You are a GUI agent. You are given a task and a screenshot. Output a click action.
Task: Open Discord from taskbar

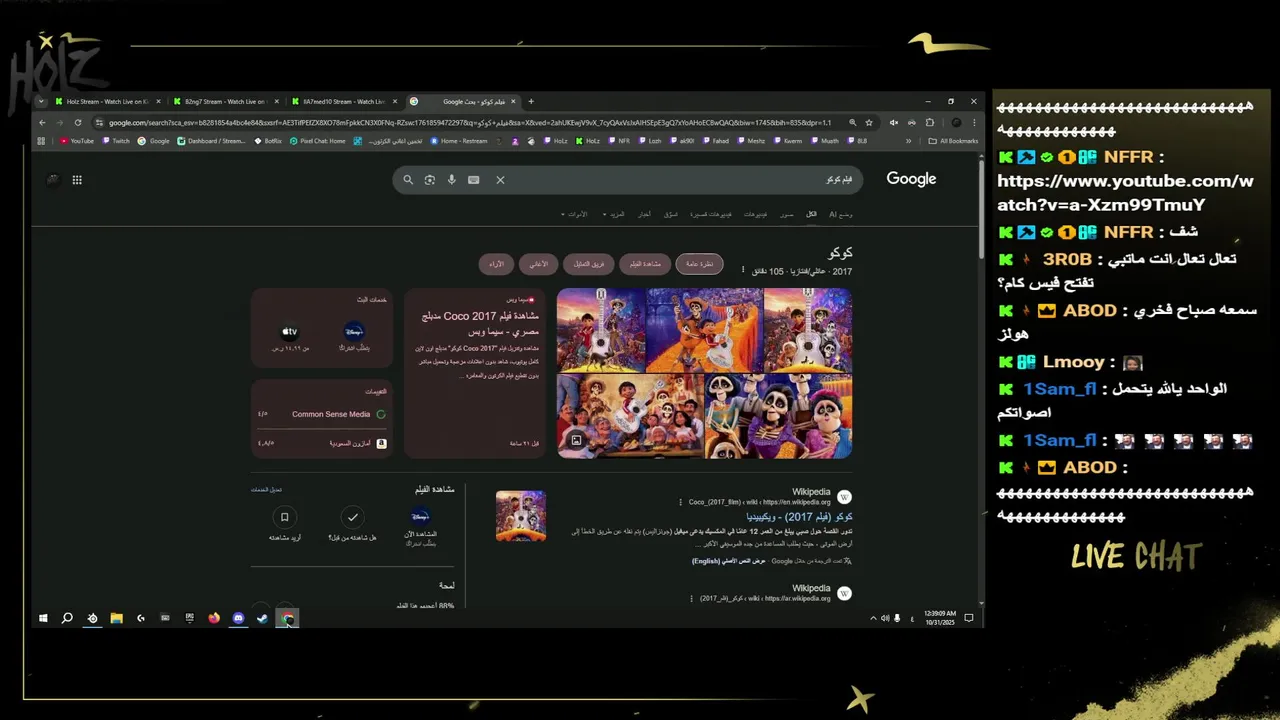point(238,619)
